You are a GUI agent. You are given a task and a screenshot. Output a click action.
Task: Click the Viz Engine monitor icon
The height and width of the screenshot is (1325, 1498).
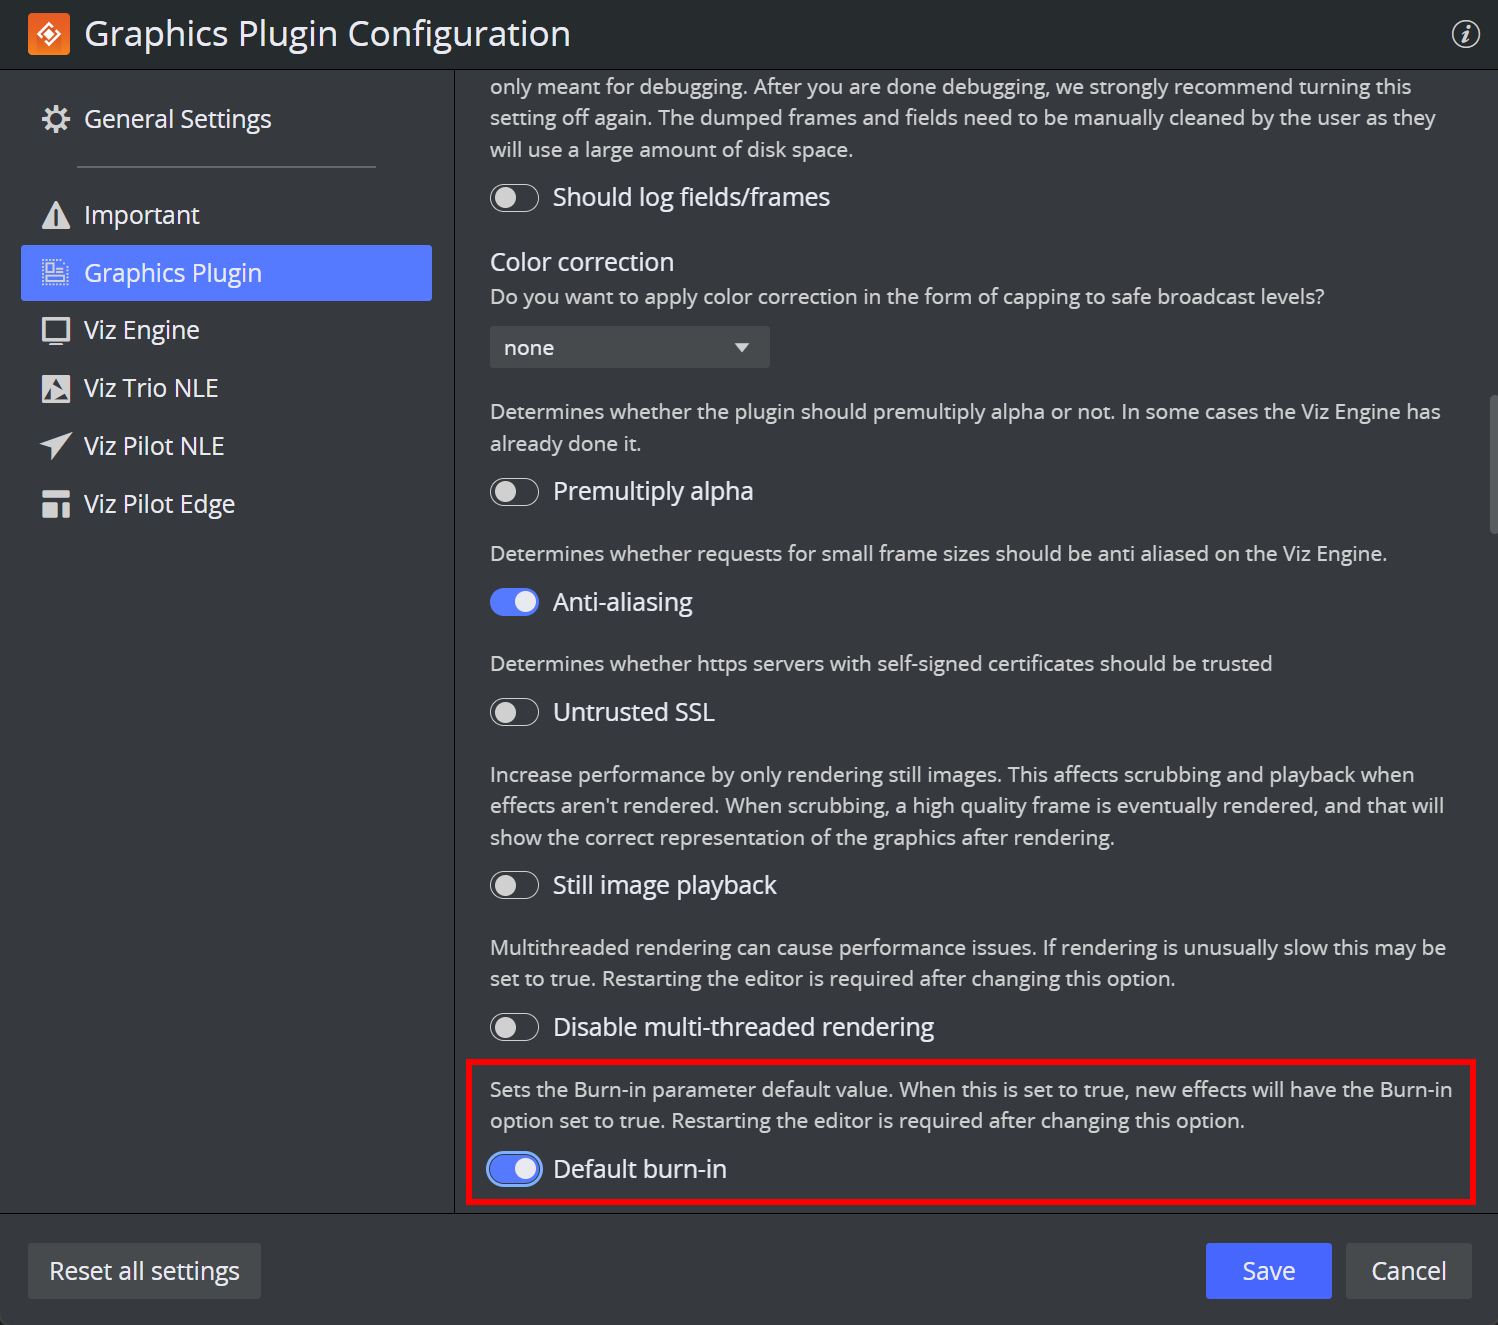pos(56,331)
